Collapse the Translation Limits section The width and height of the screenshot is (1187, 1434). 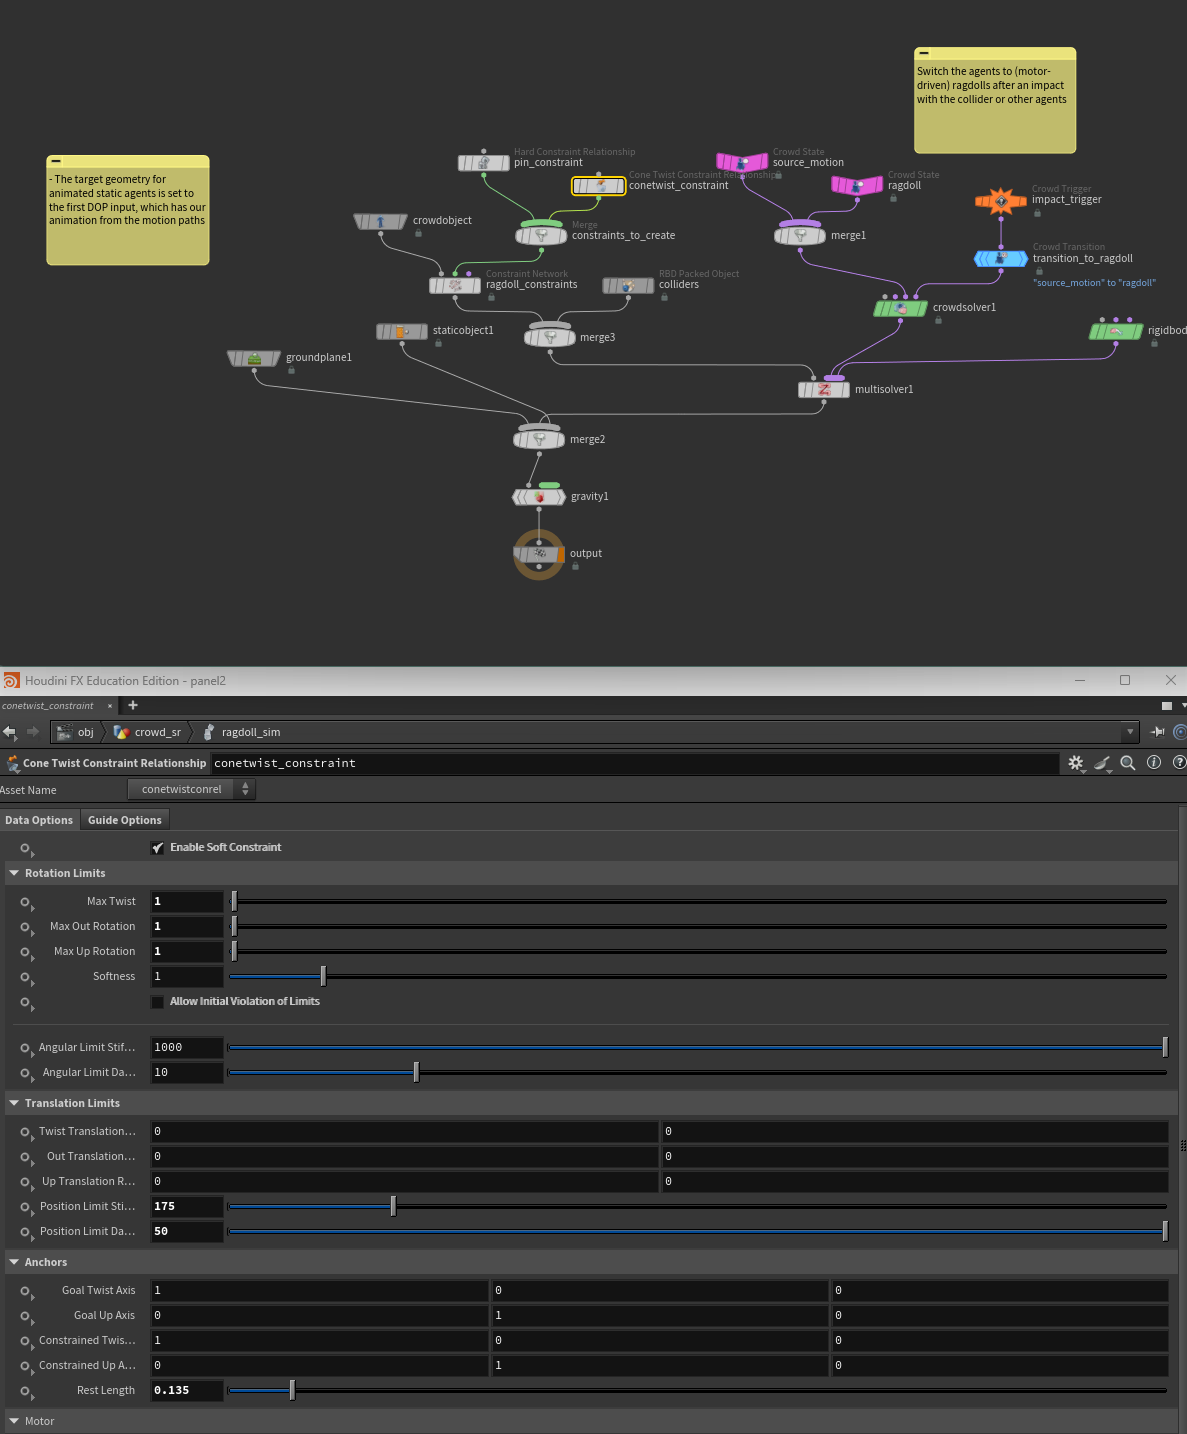[14, 1103]
